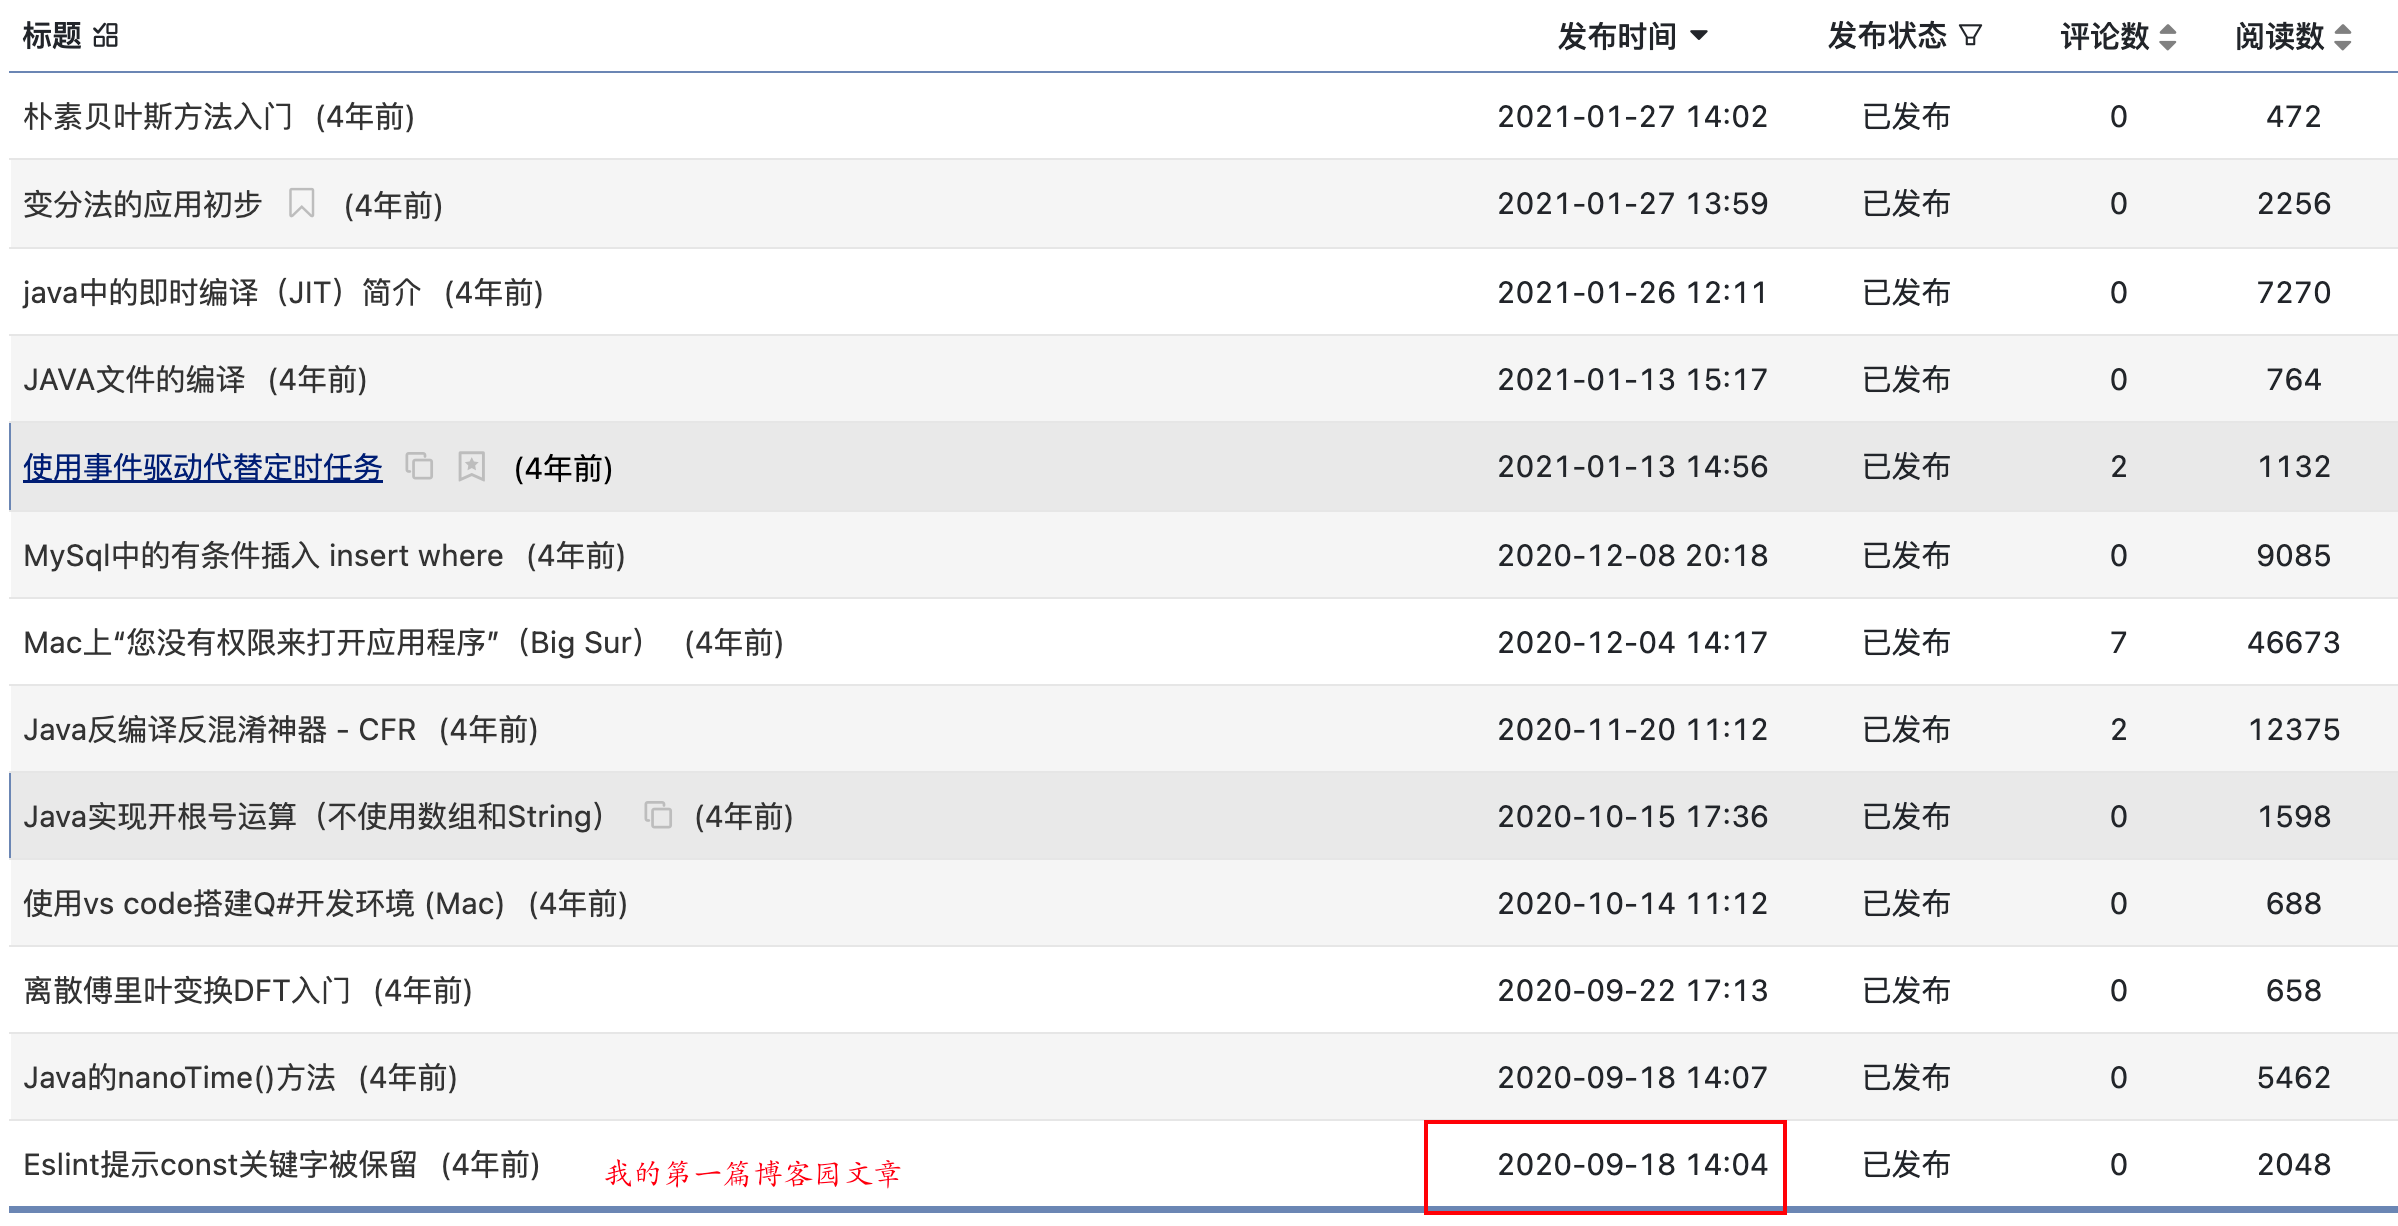Click bookmark icon next to 变分法的应用初步

301,204
